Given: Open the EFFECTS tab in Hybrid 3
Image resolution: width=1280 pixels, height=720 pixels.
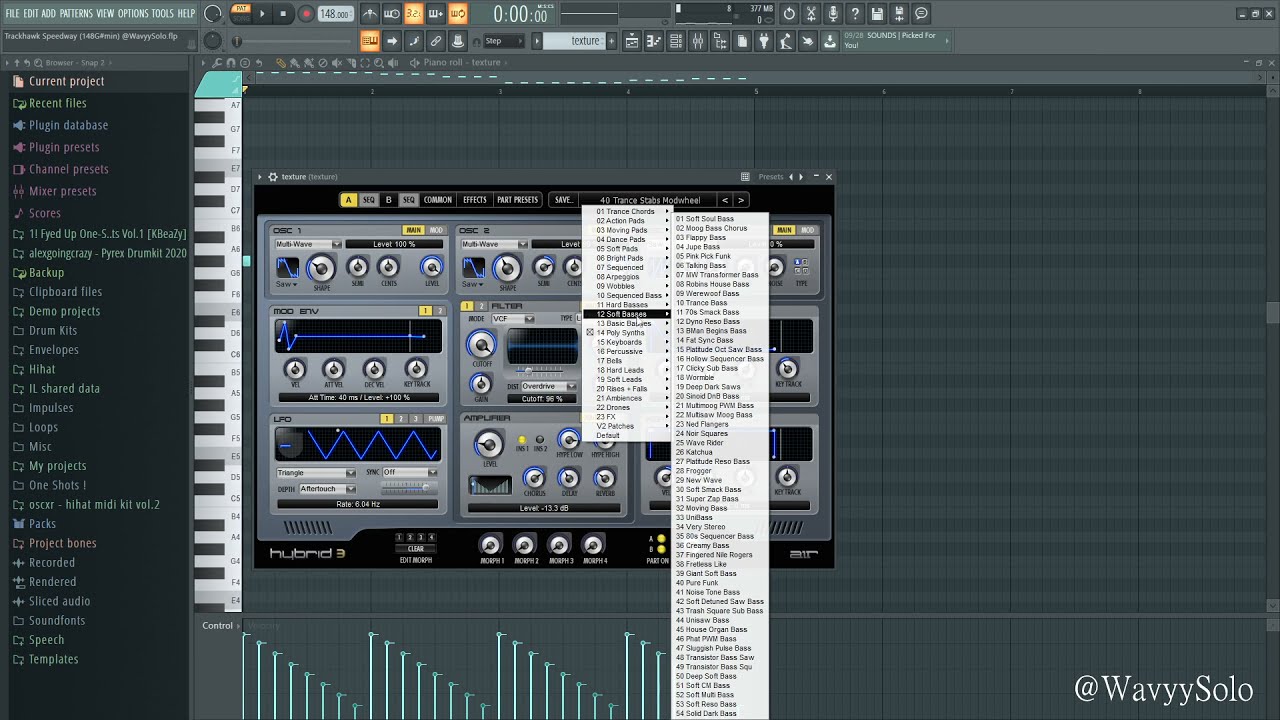Looking at the screenshot, I should (475, 200).
